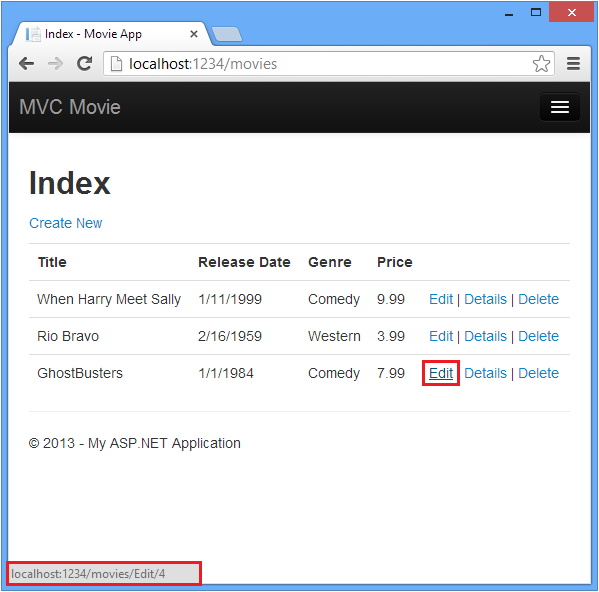The width and height of the screenshot is (599, 592).
Task: Delete the When Harry Meet Sally entry
Action: [538, 299]
